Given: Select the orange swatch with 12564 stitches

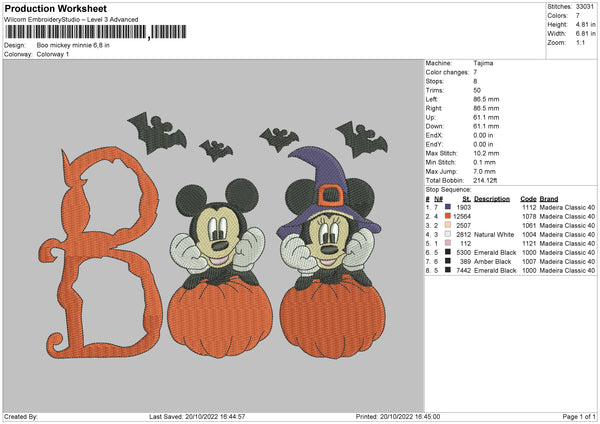Looking at the screenshot, I should [x=447, y=216].
